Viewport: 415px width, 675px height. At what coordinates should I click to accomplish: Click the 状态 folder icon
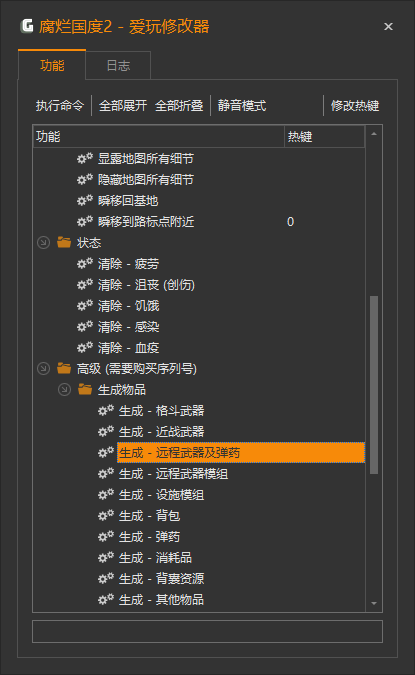pos(64,242)
